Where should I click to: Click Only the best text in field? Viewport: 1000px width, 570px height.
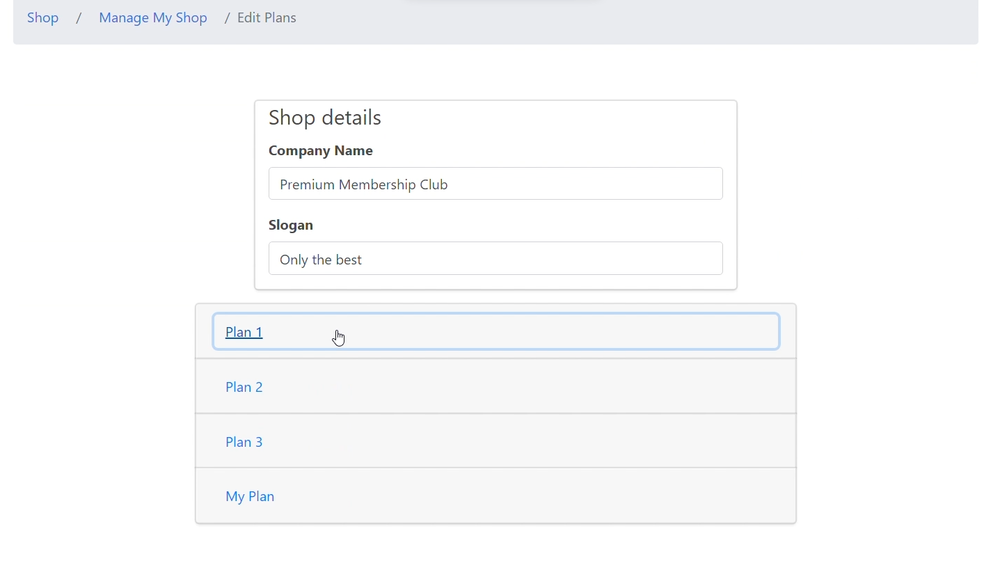[321, 259]
